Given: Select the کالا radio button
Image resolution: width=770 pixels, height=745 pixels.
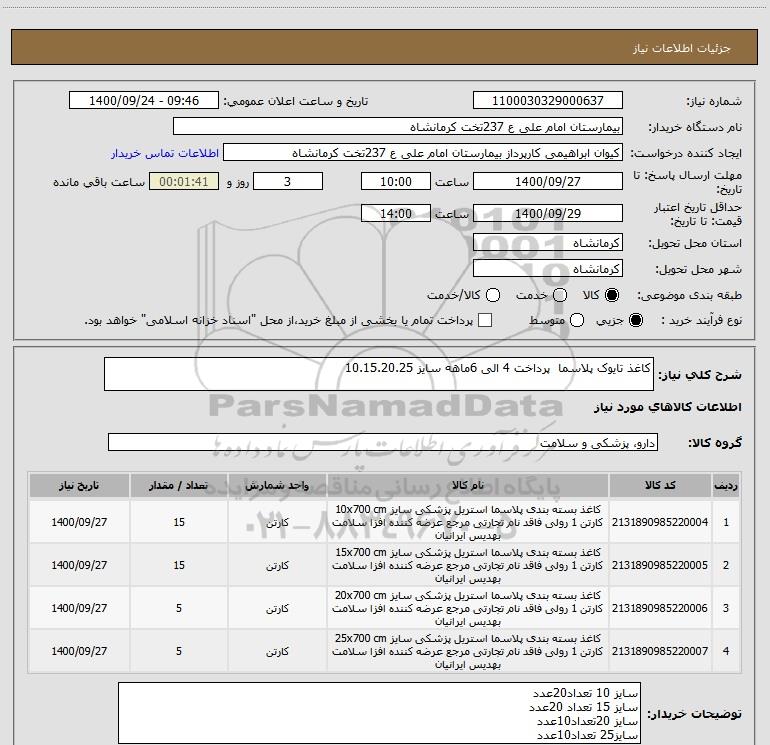Looking at the screenshot, I should pyautogui.click(x=612, y=295).
